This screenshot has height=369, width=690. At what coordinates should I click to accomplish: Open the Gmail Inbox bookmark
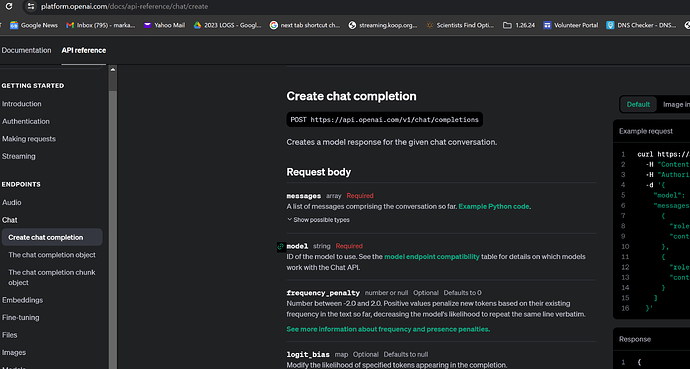coord(100,25)
